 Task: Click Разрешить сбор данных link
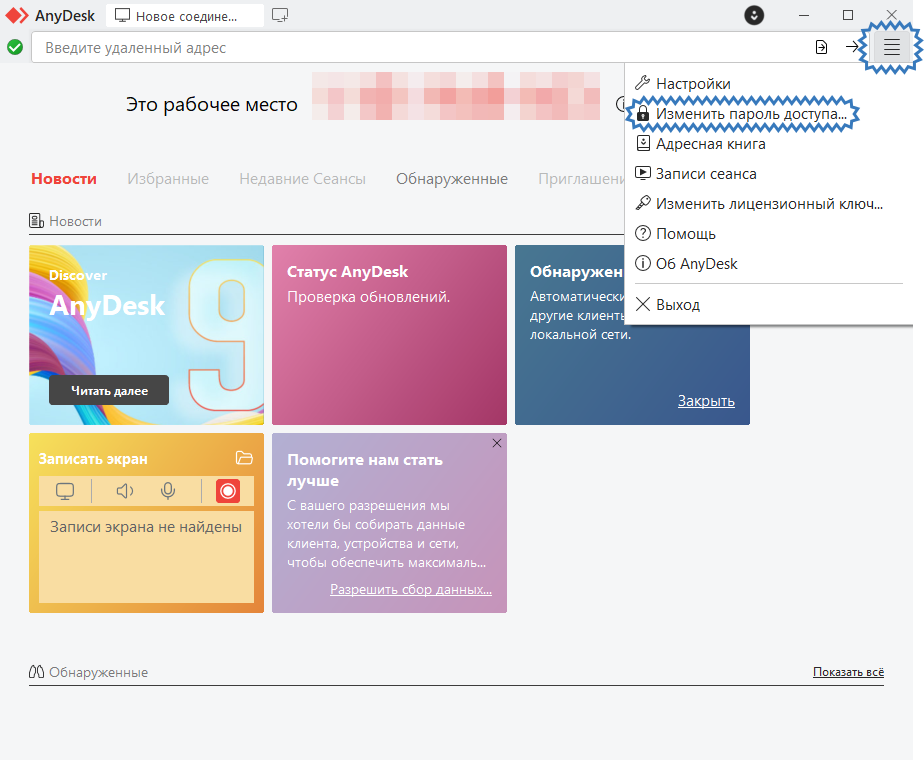click(x=411, y=589)
